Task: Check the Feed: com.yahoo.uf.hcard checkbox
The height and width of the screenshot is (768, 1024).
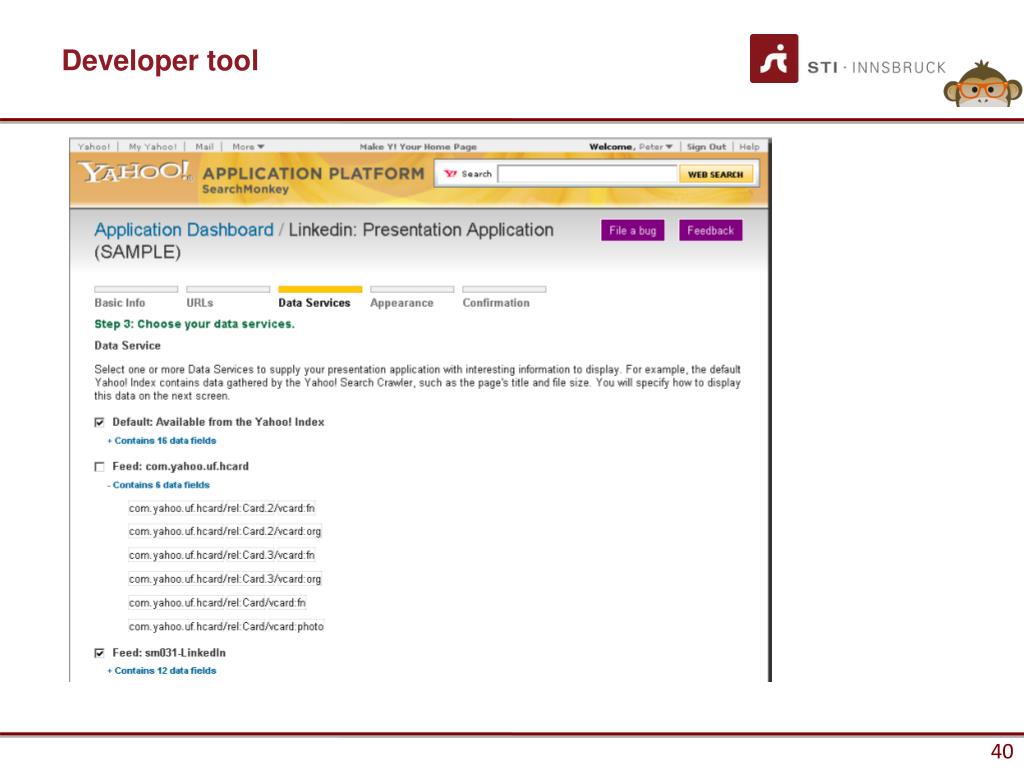Action: click(99, 467)
